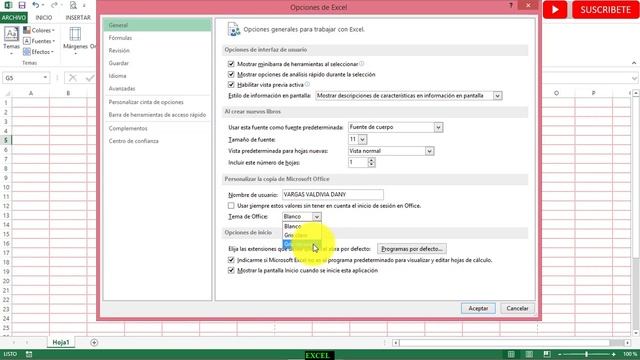The image size is (640, 360).
Task: Toggle Indicarme si Microsoft Excel no es predeterminado
Action: (231, 260)
